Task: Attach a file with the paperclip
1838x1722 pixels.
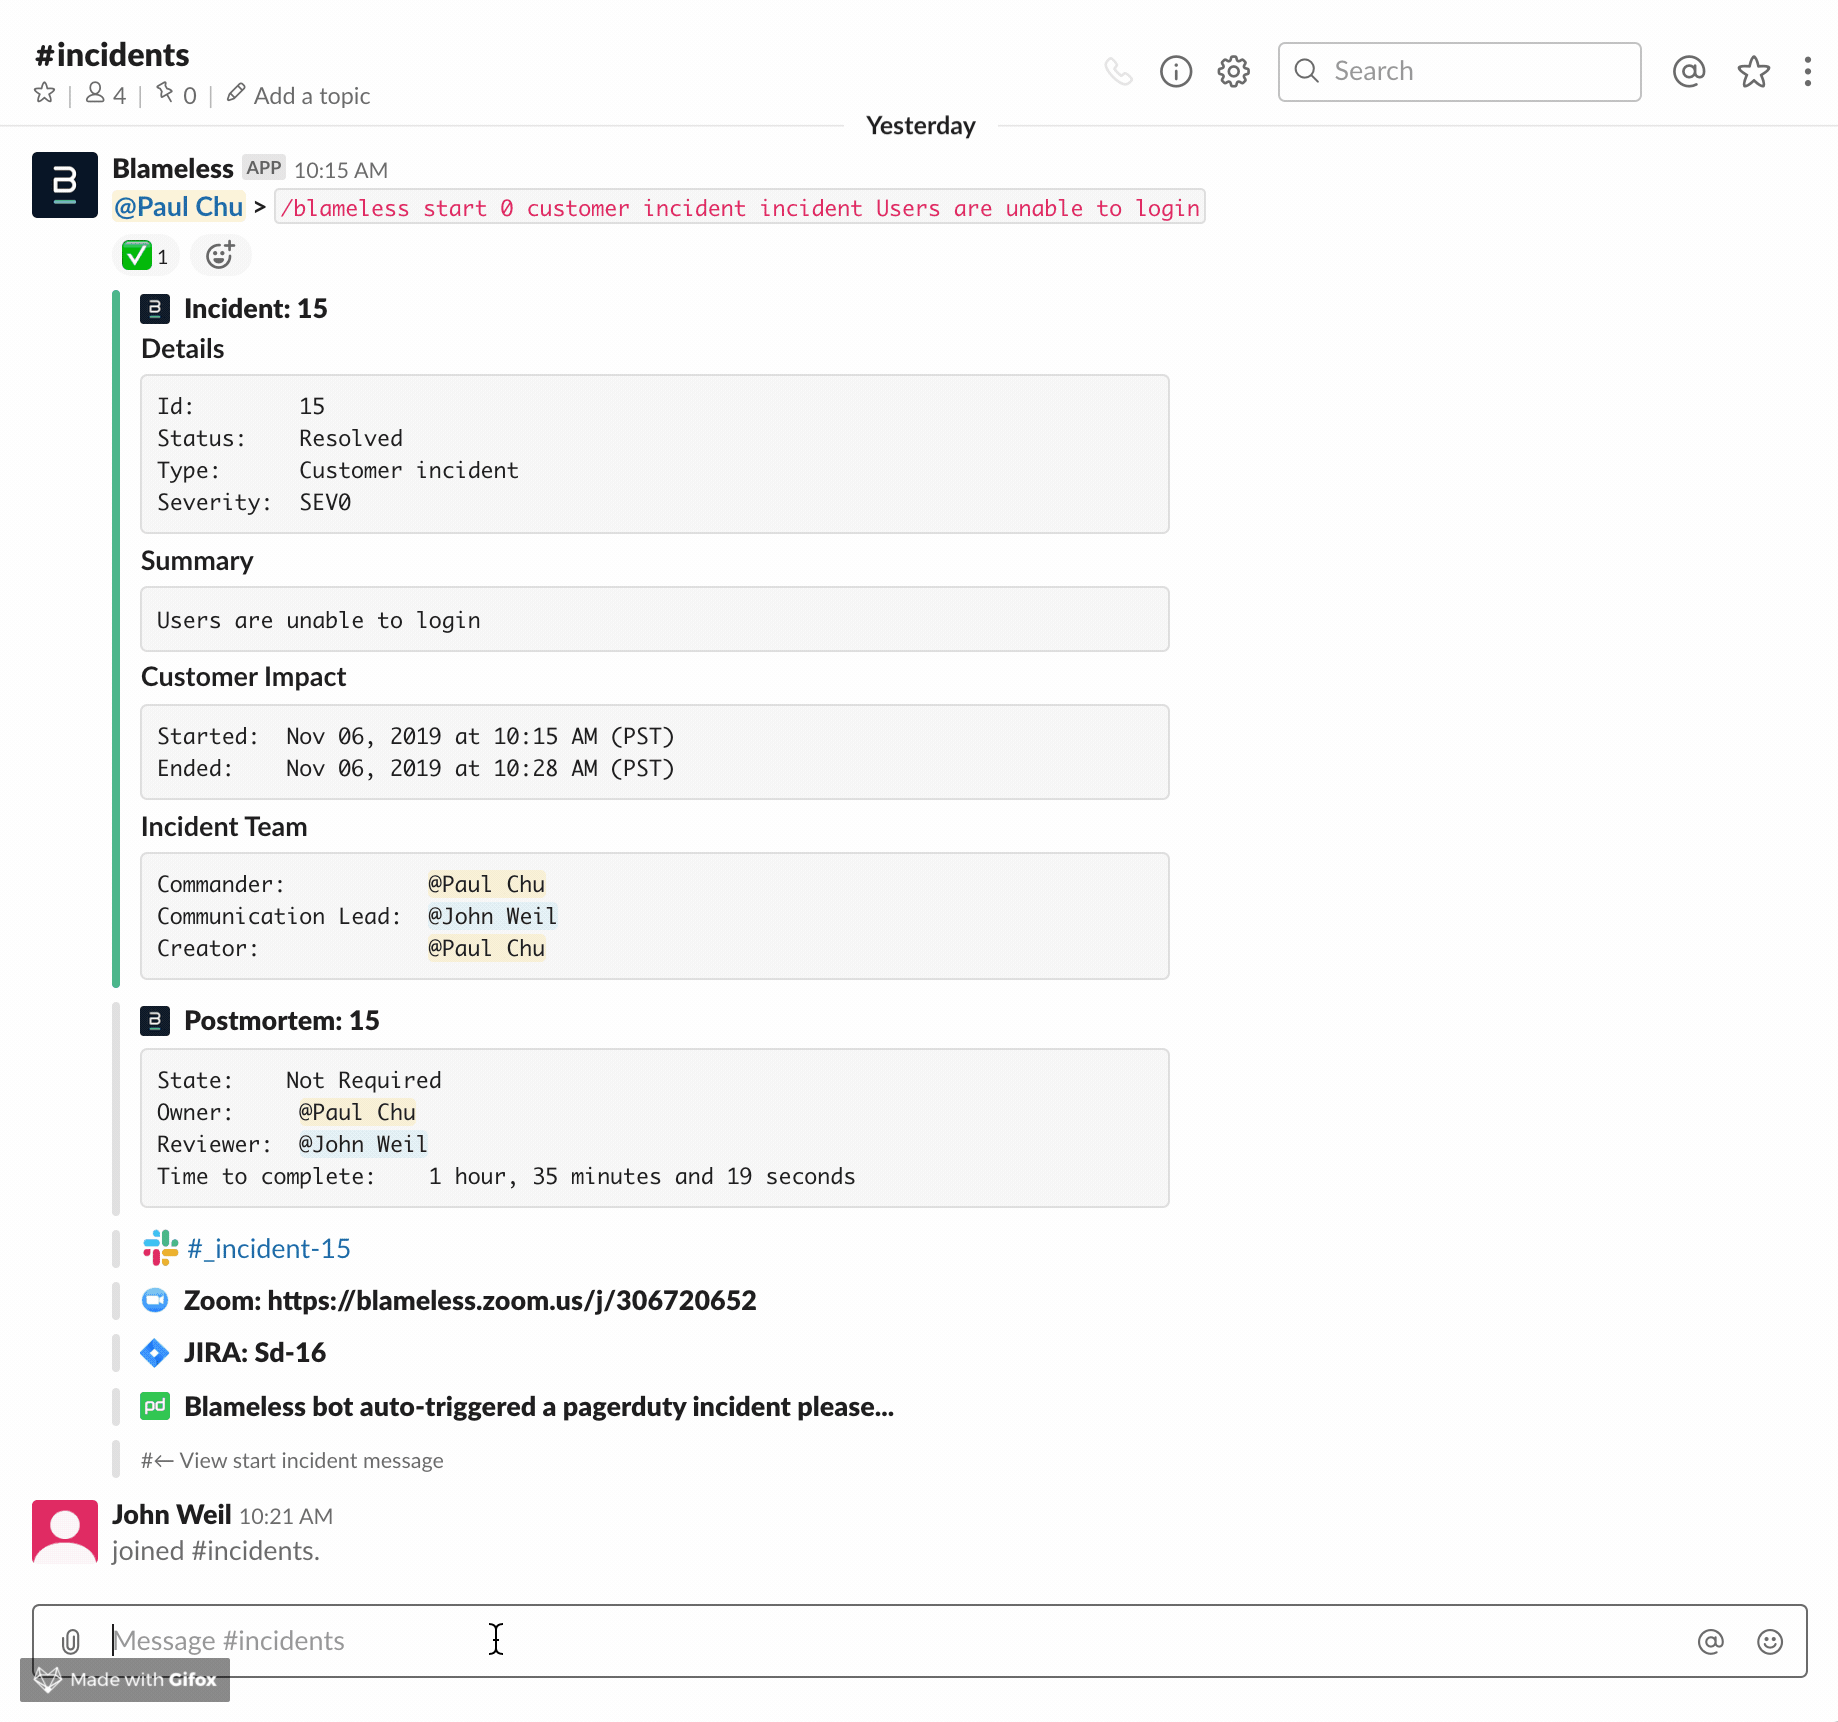Action: coord(71,1641)
